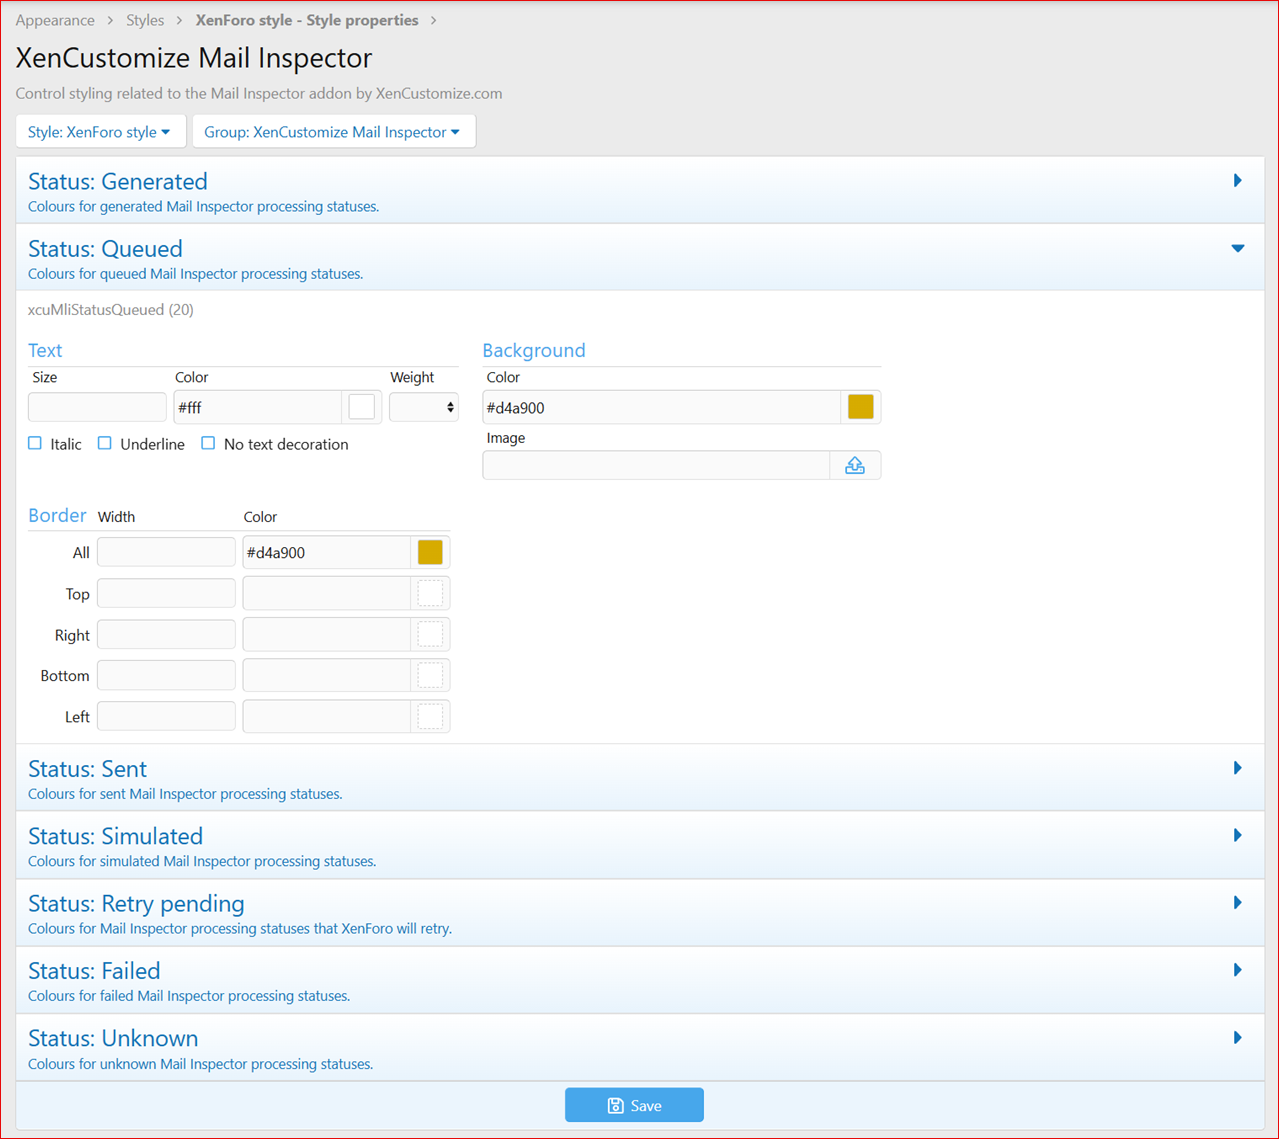Click the text Color field showing #fff
This screenshot has height=1139, width=1279.
pos(258,407)
